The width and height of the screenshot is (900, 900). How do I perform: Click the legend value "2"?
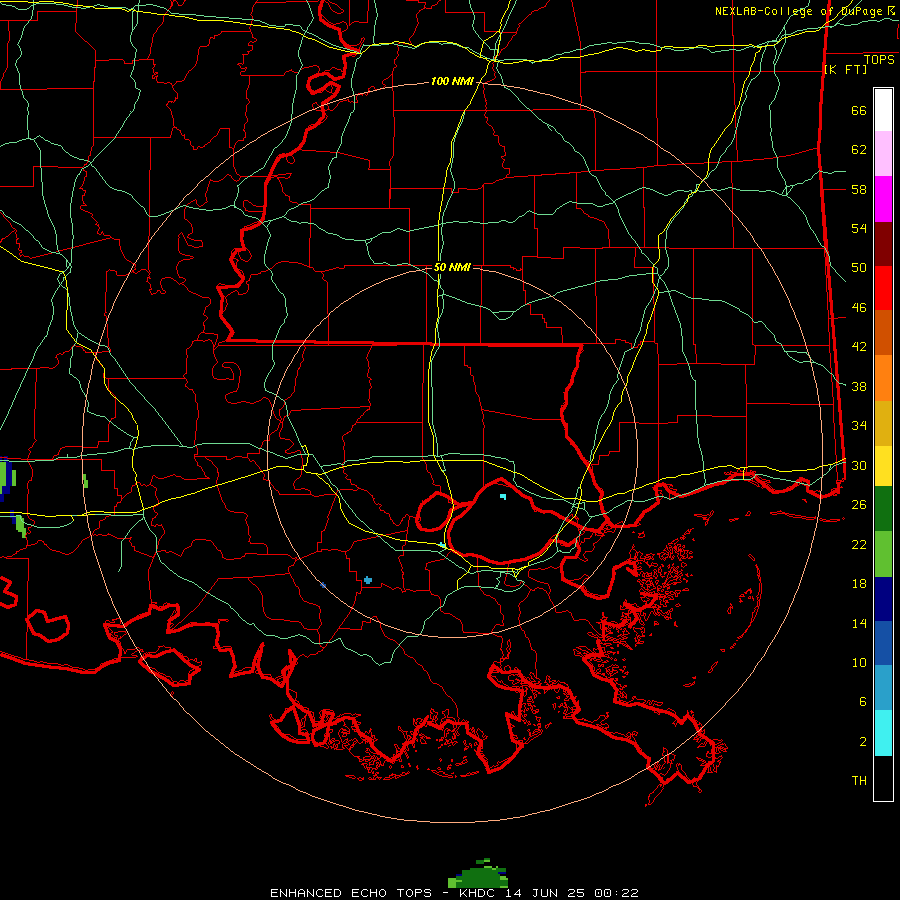[x=863, y=742]
